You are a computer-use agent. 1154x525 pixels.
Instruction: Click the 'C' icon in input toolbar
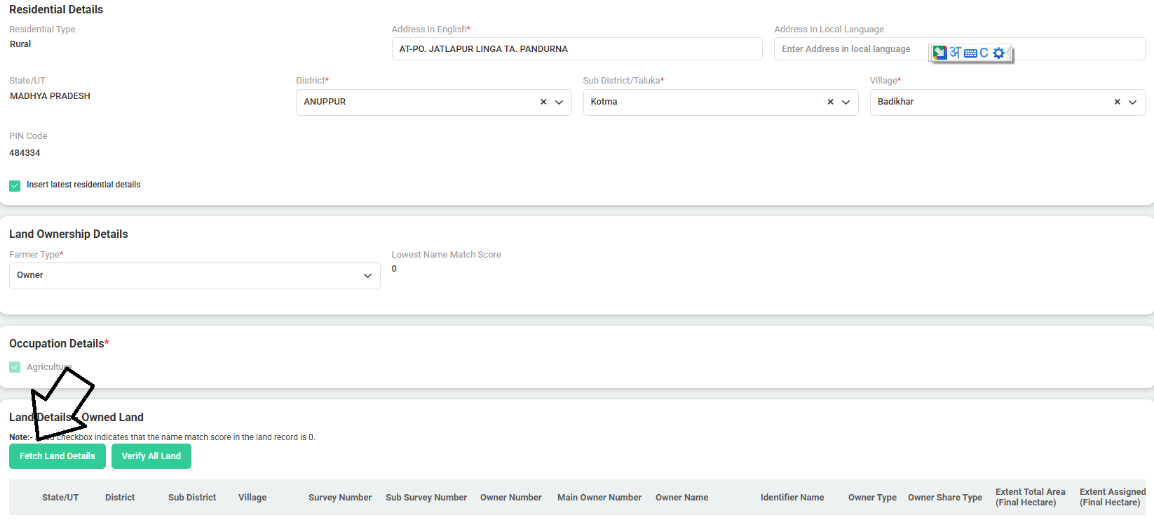984,53
